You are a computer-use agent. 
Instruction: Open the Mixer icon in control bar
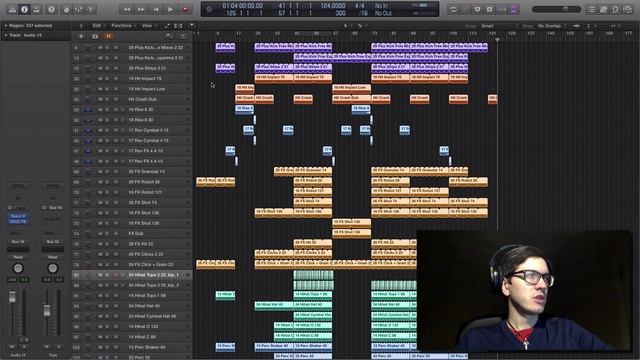coord(78,9)
